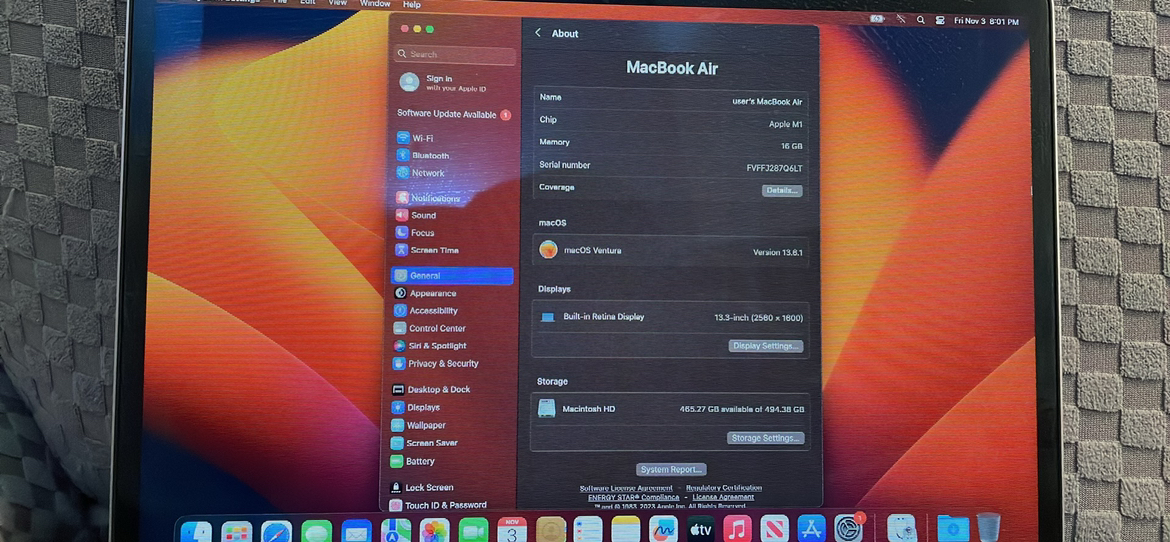
Task: Select Network in the settings sidebar
Action: click(x=420, y=172)
